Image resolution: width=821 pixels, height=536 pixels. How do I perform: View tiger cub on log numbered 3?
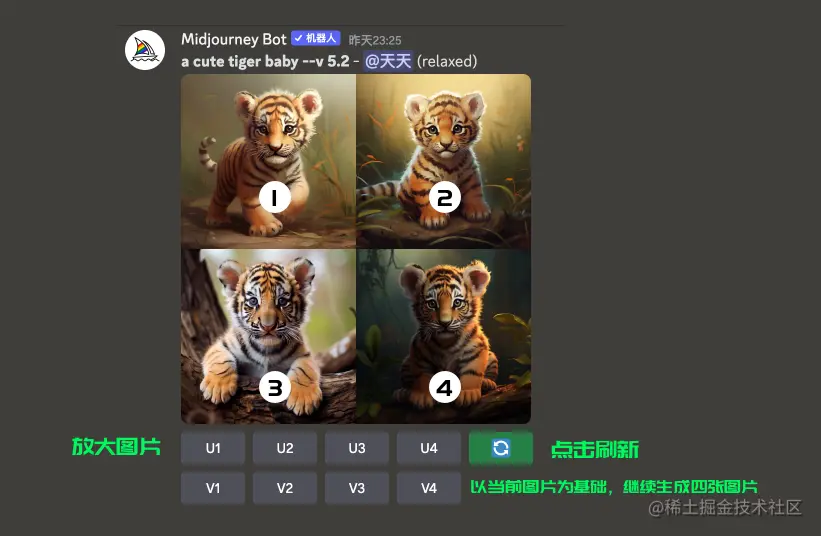[x=268, y=336]
